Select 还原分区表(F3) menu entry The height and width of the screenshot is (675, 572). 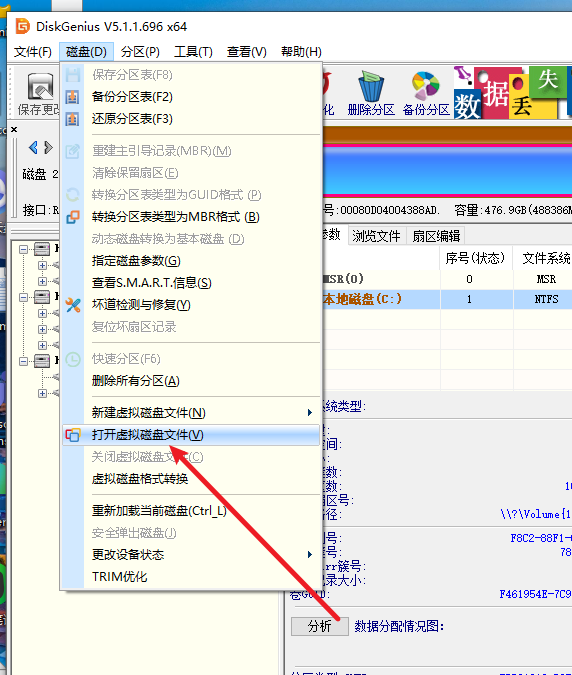[191, 118]
